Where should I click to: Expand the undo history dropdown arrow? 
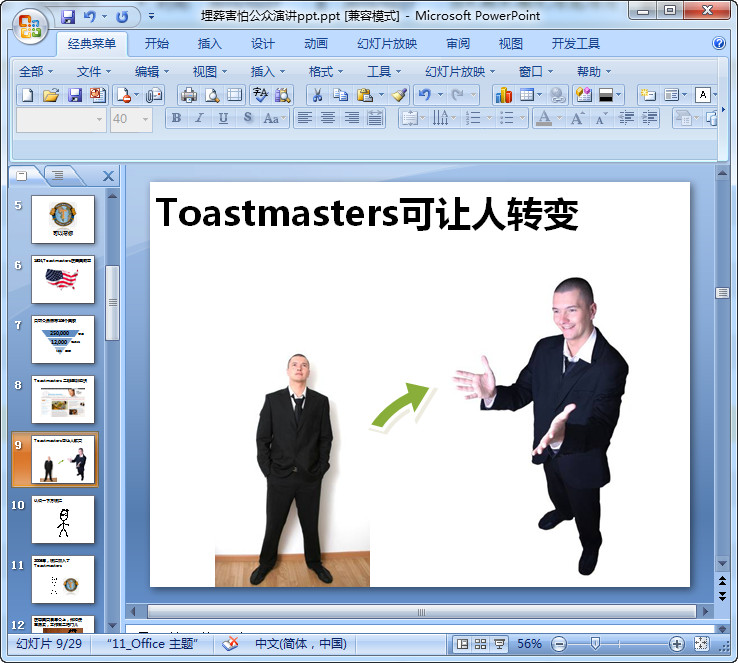pos(440,95)
